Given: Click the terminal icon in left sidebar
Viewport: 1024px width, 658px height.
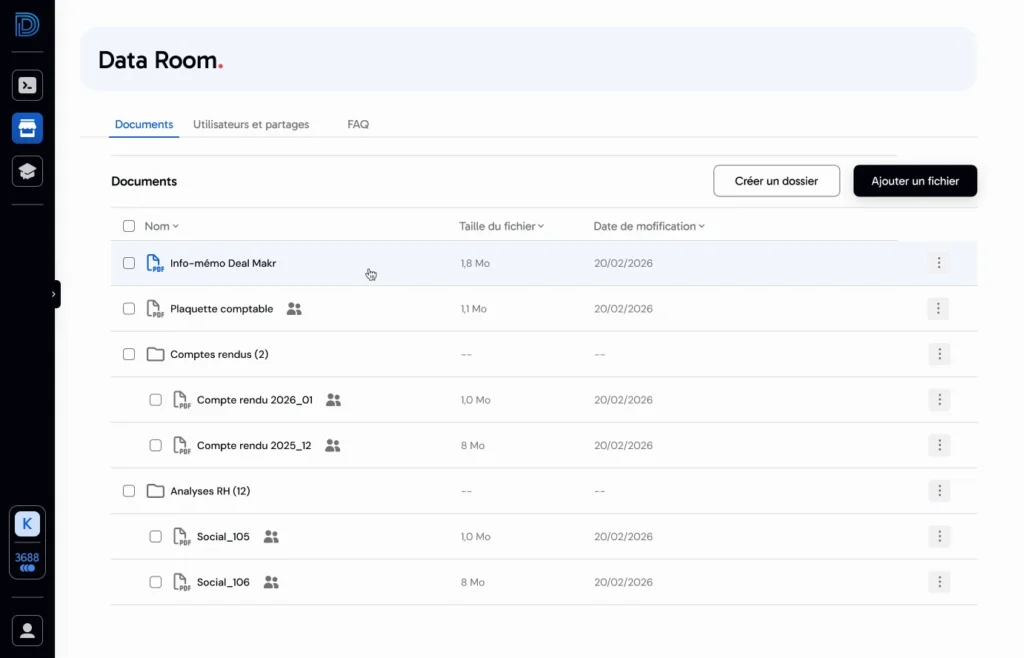Looking at the screenshot, I should (27, 85).
